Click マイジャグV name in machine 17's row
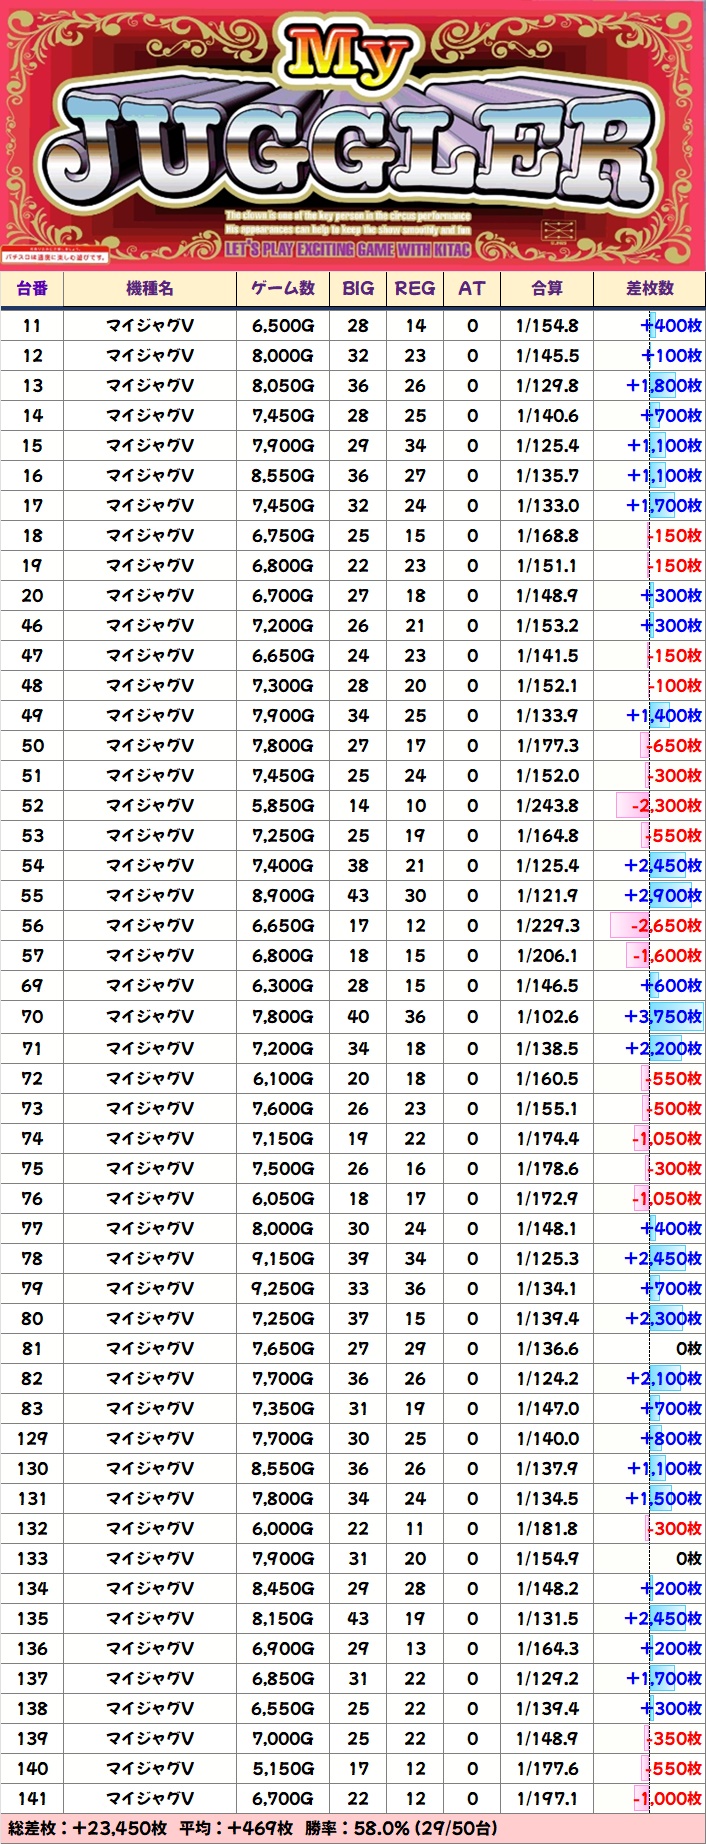Image resolution: width=706 pixels, height=1844 pixels. coord(150,506)
